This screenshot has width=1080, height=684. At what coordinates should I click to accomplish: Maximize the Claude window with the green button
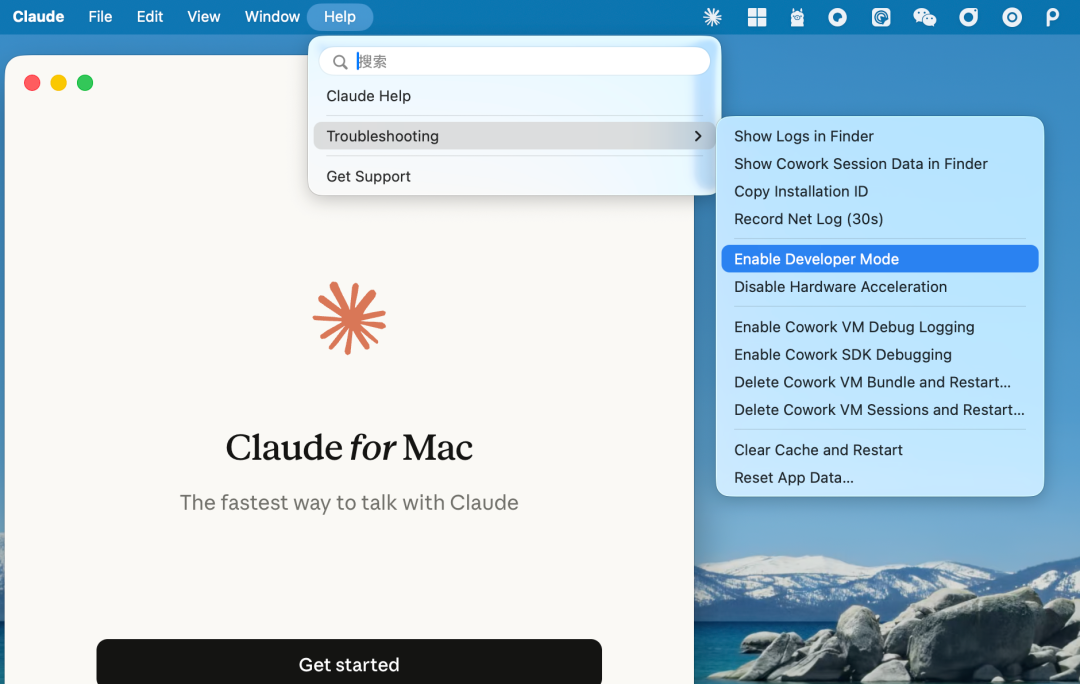pyautogui.click(x=85, y=83)
